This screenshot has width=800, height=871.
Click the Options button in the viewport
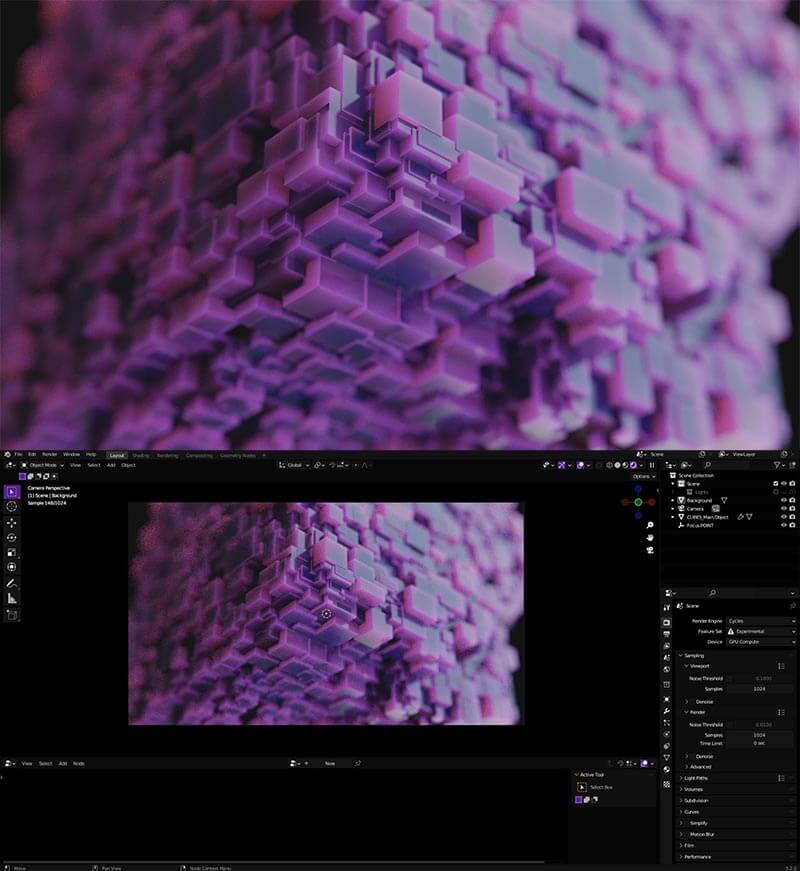point(643,476)
